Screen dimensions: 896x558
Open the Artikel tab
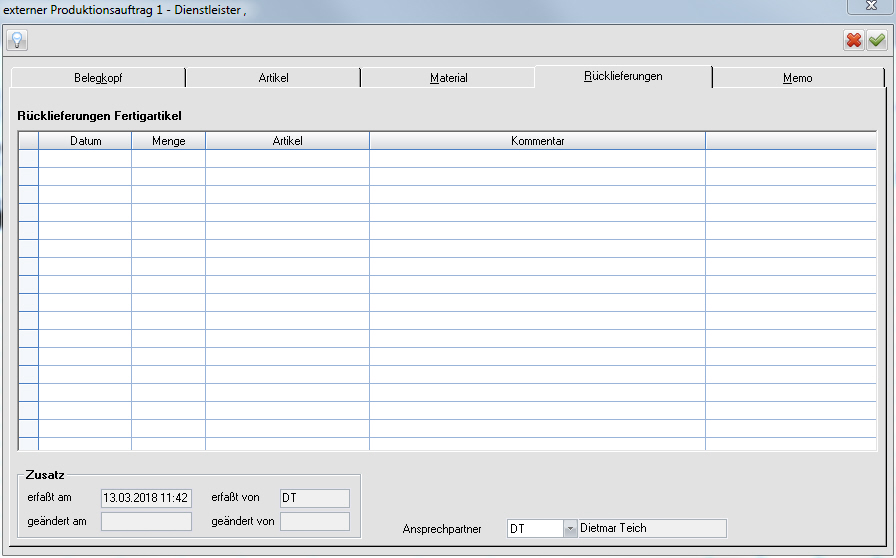[x=273, y=78]
